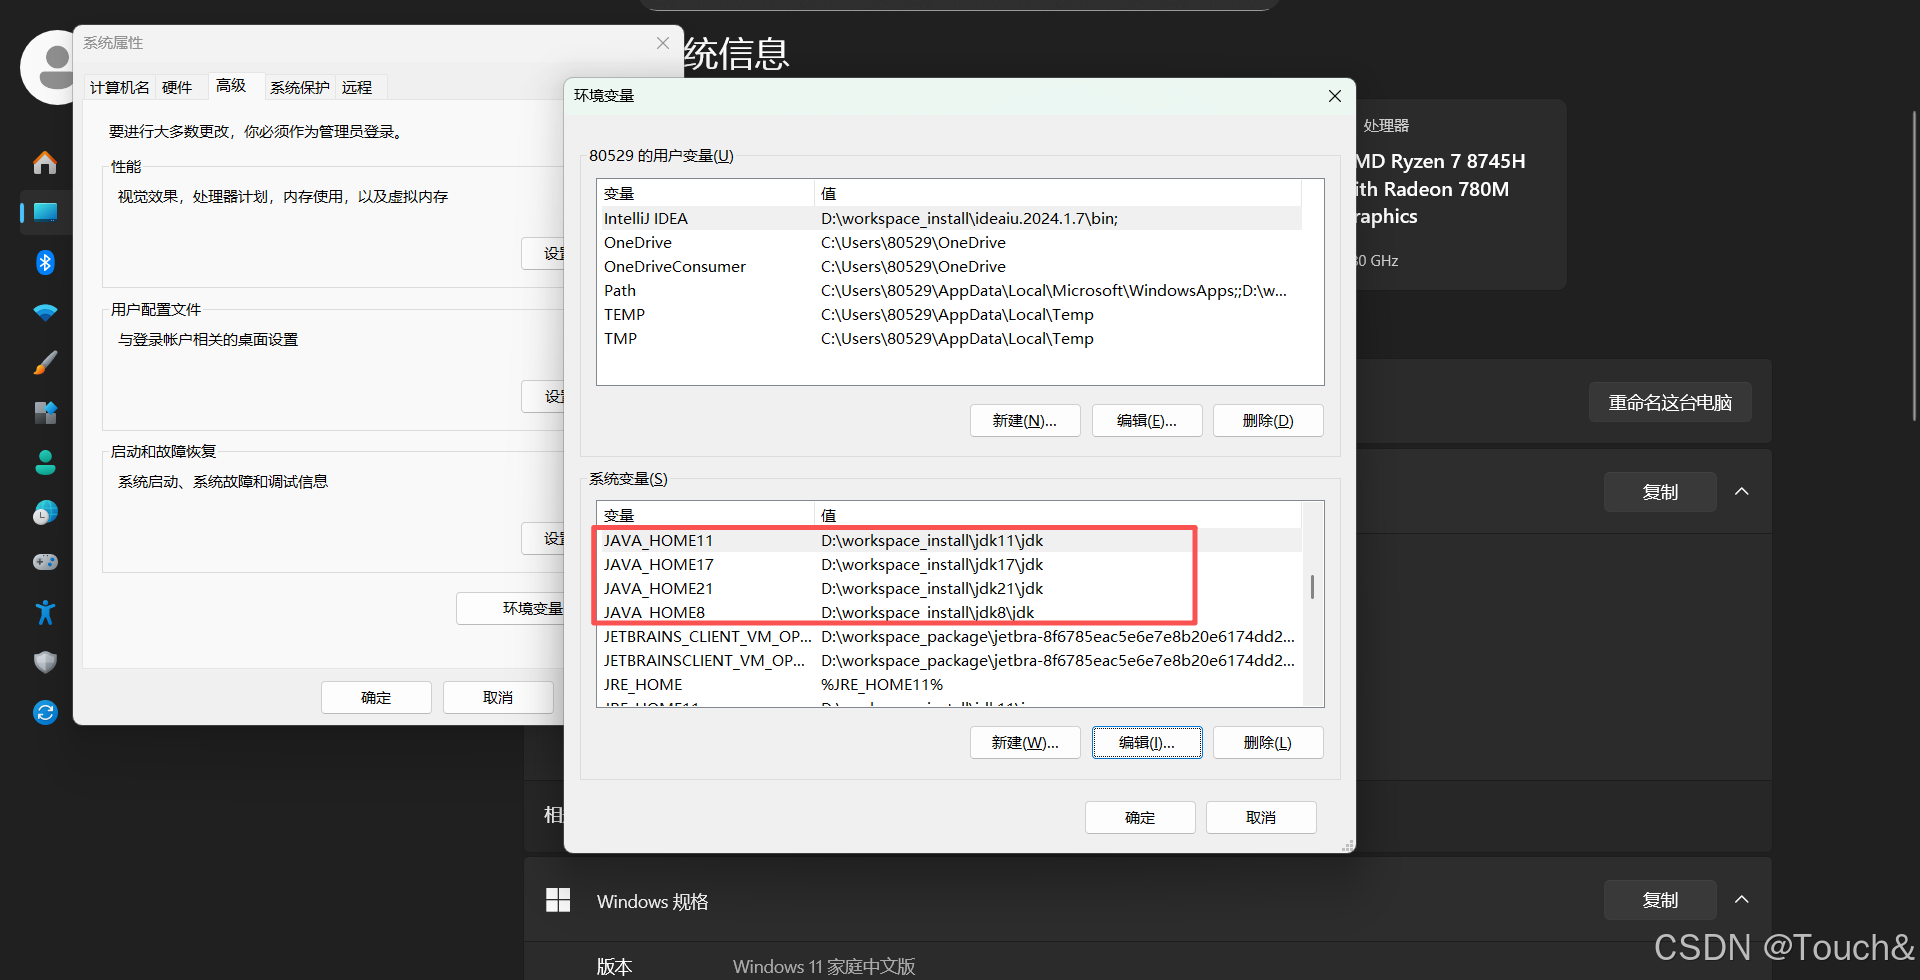Open Gaming controller sidebar icon
The height and width of the screenshot is (980, 1920).
click(x=45, y=562)
